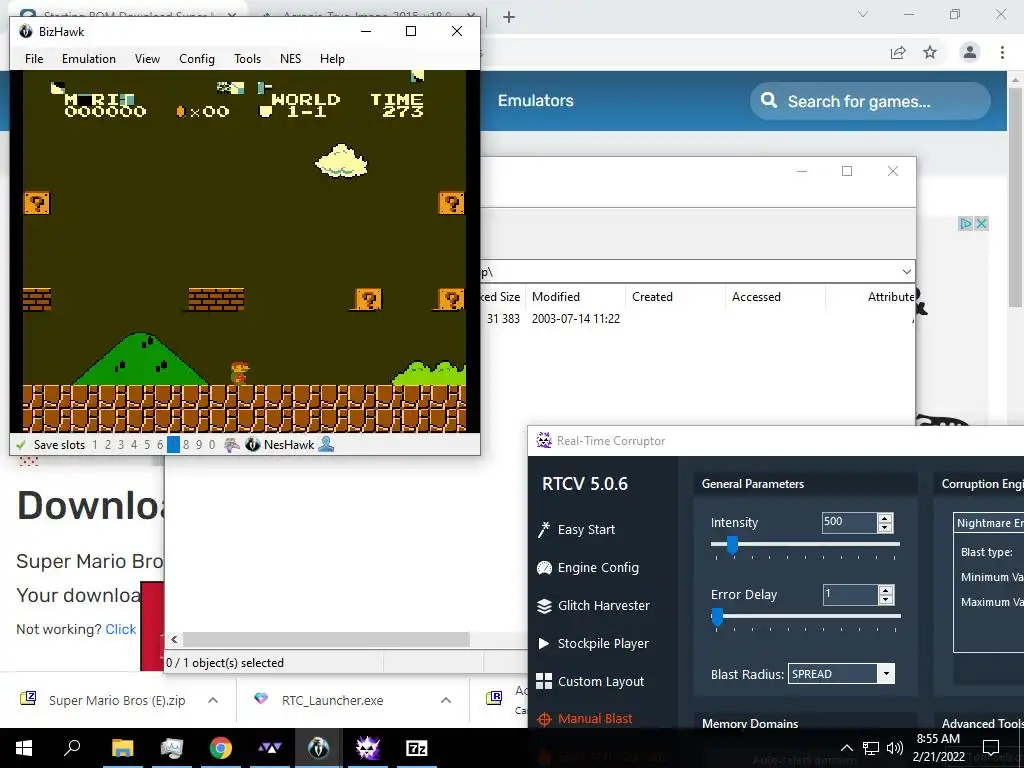
Task: Click the 7-Zip horizontal scrollbar thumb
Action: pyautogui.click(x=326, y=639)
